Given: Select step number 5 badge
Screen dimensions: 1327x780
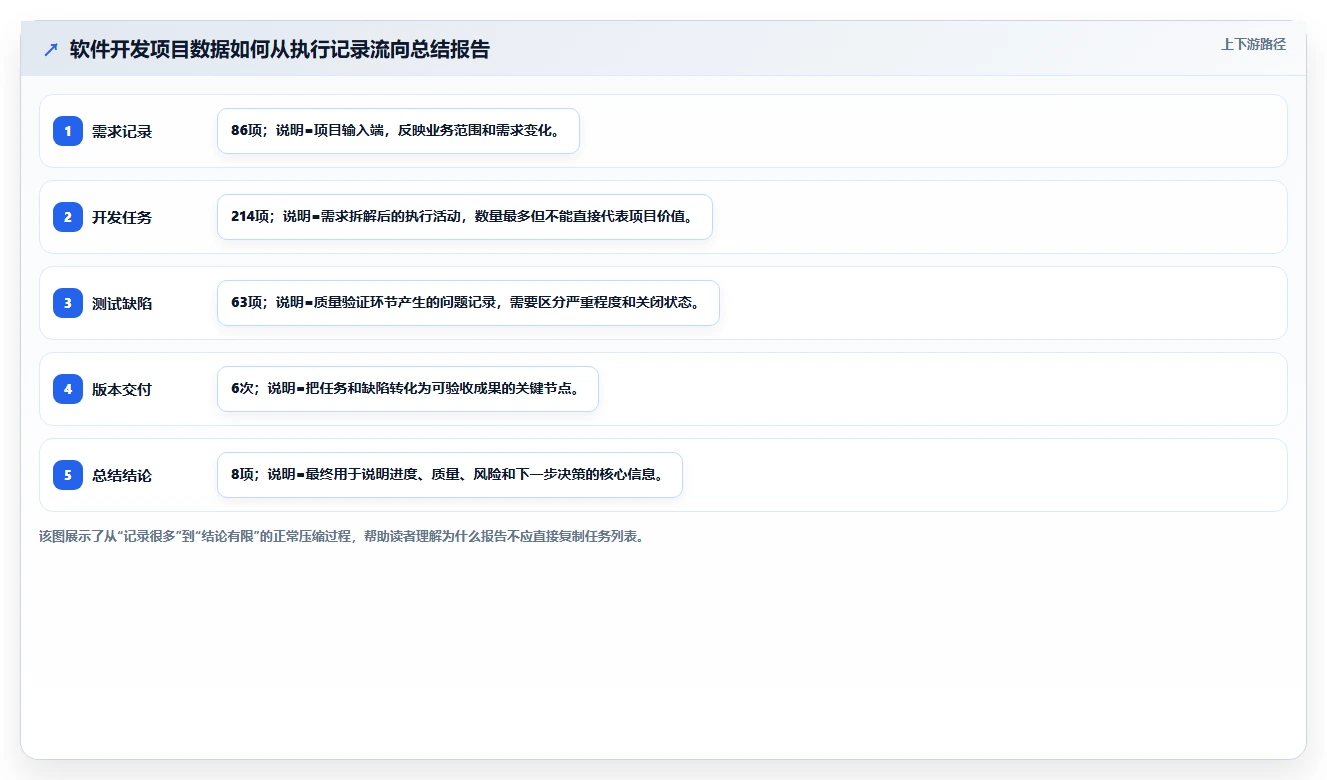Looking at the screenshot, I should tap(68, 475).
